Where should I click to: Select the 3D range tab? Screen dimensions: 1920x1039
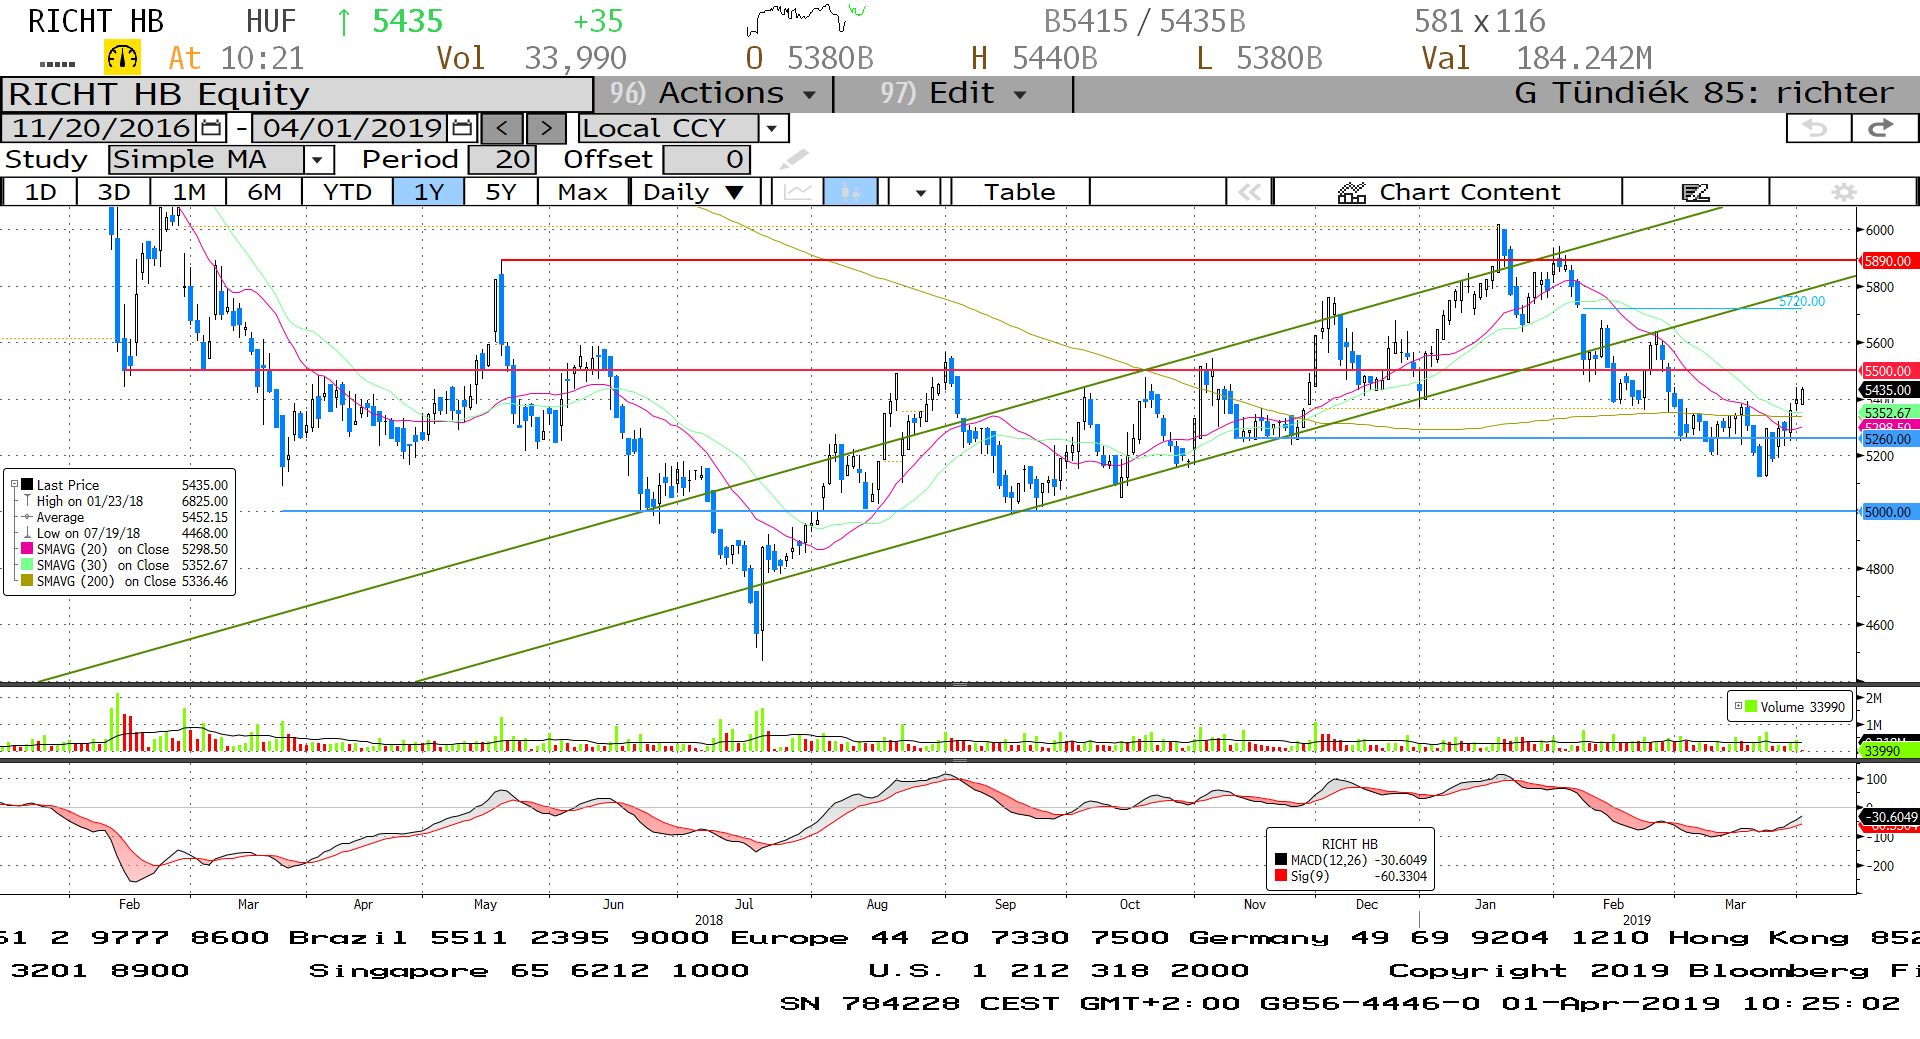pos(114,192)
